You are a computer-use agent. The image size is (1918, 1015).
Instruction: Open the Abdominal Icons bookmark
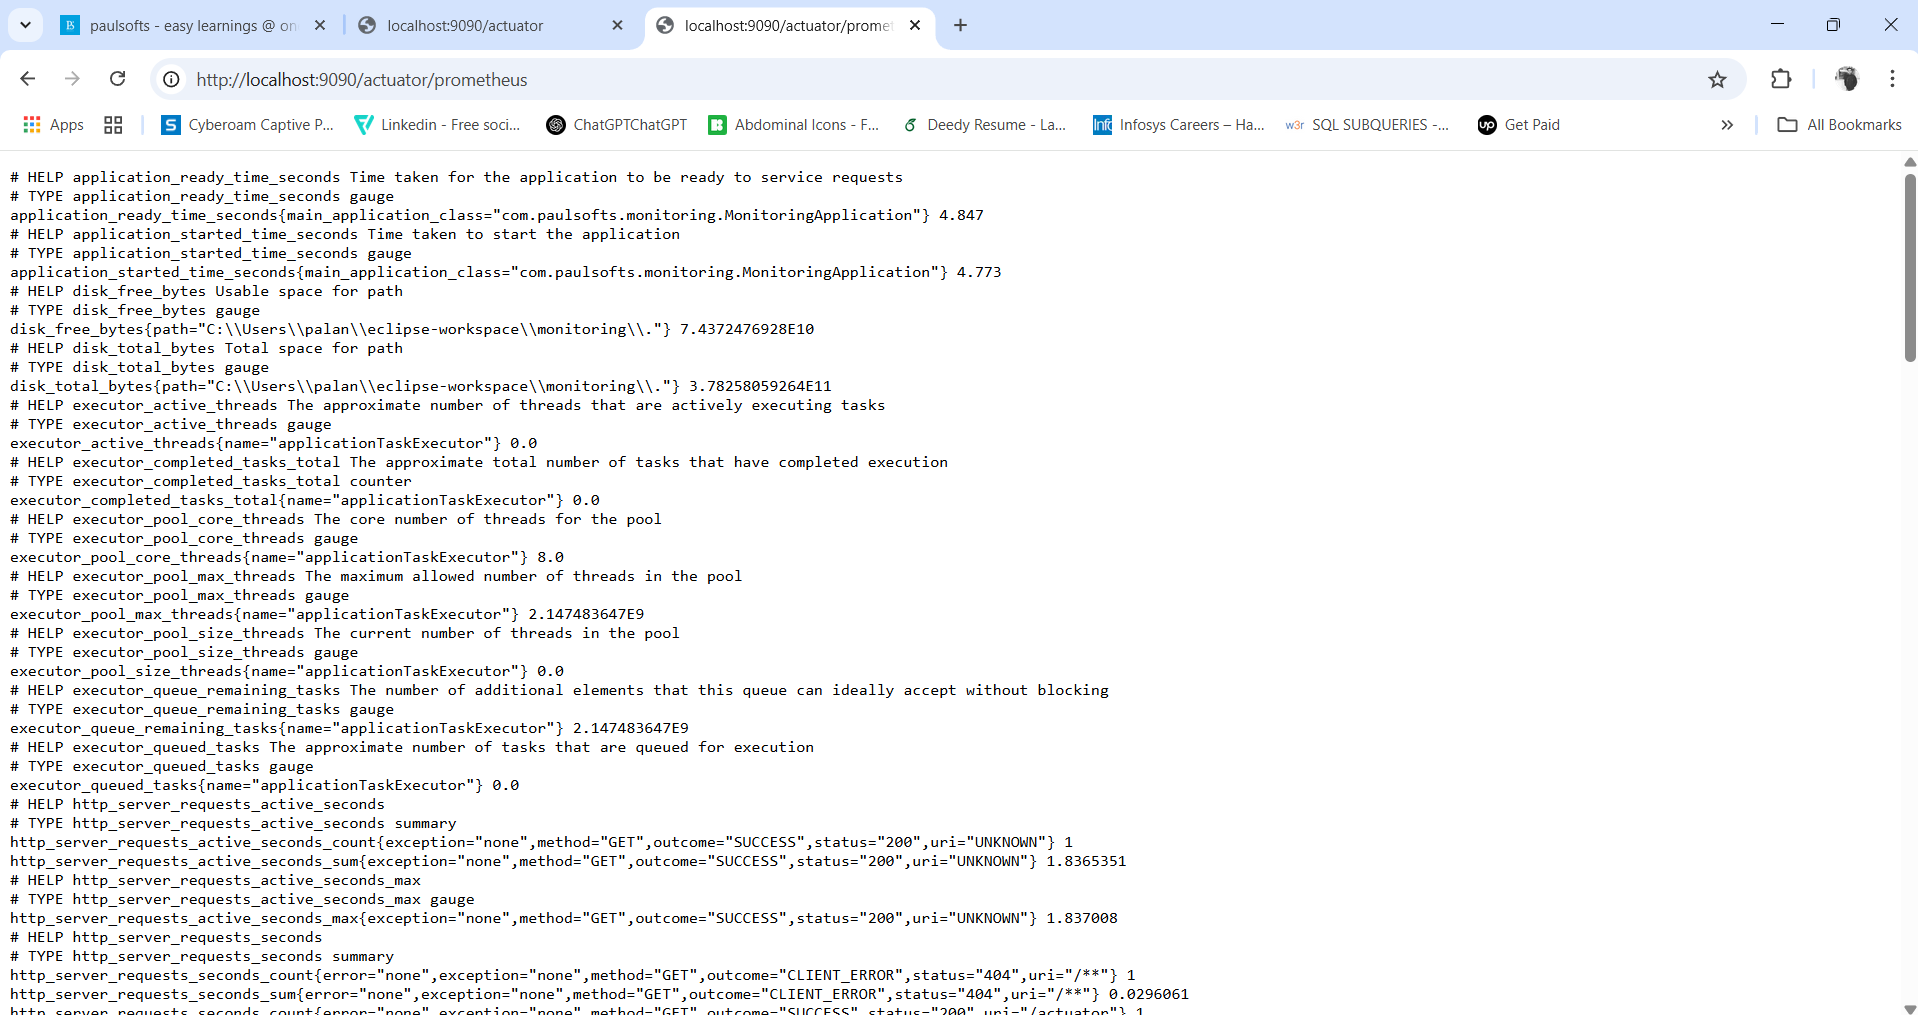[794, 125]
